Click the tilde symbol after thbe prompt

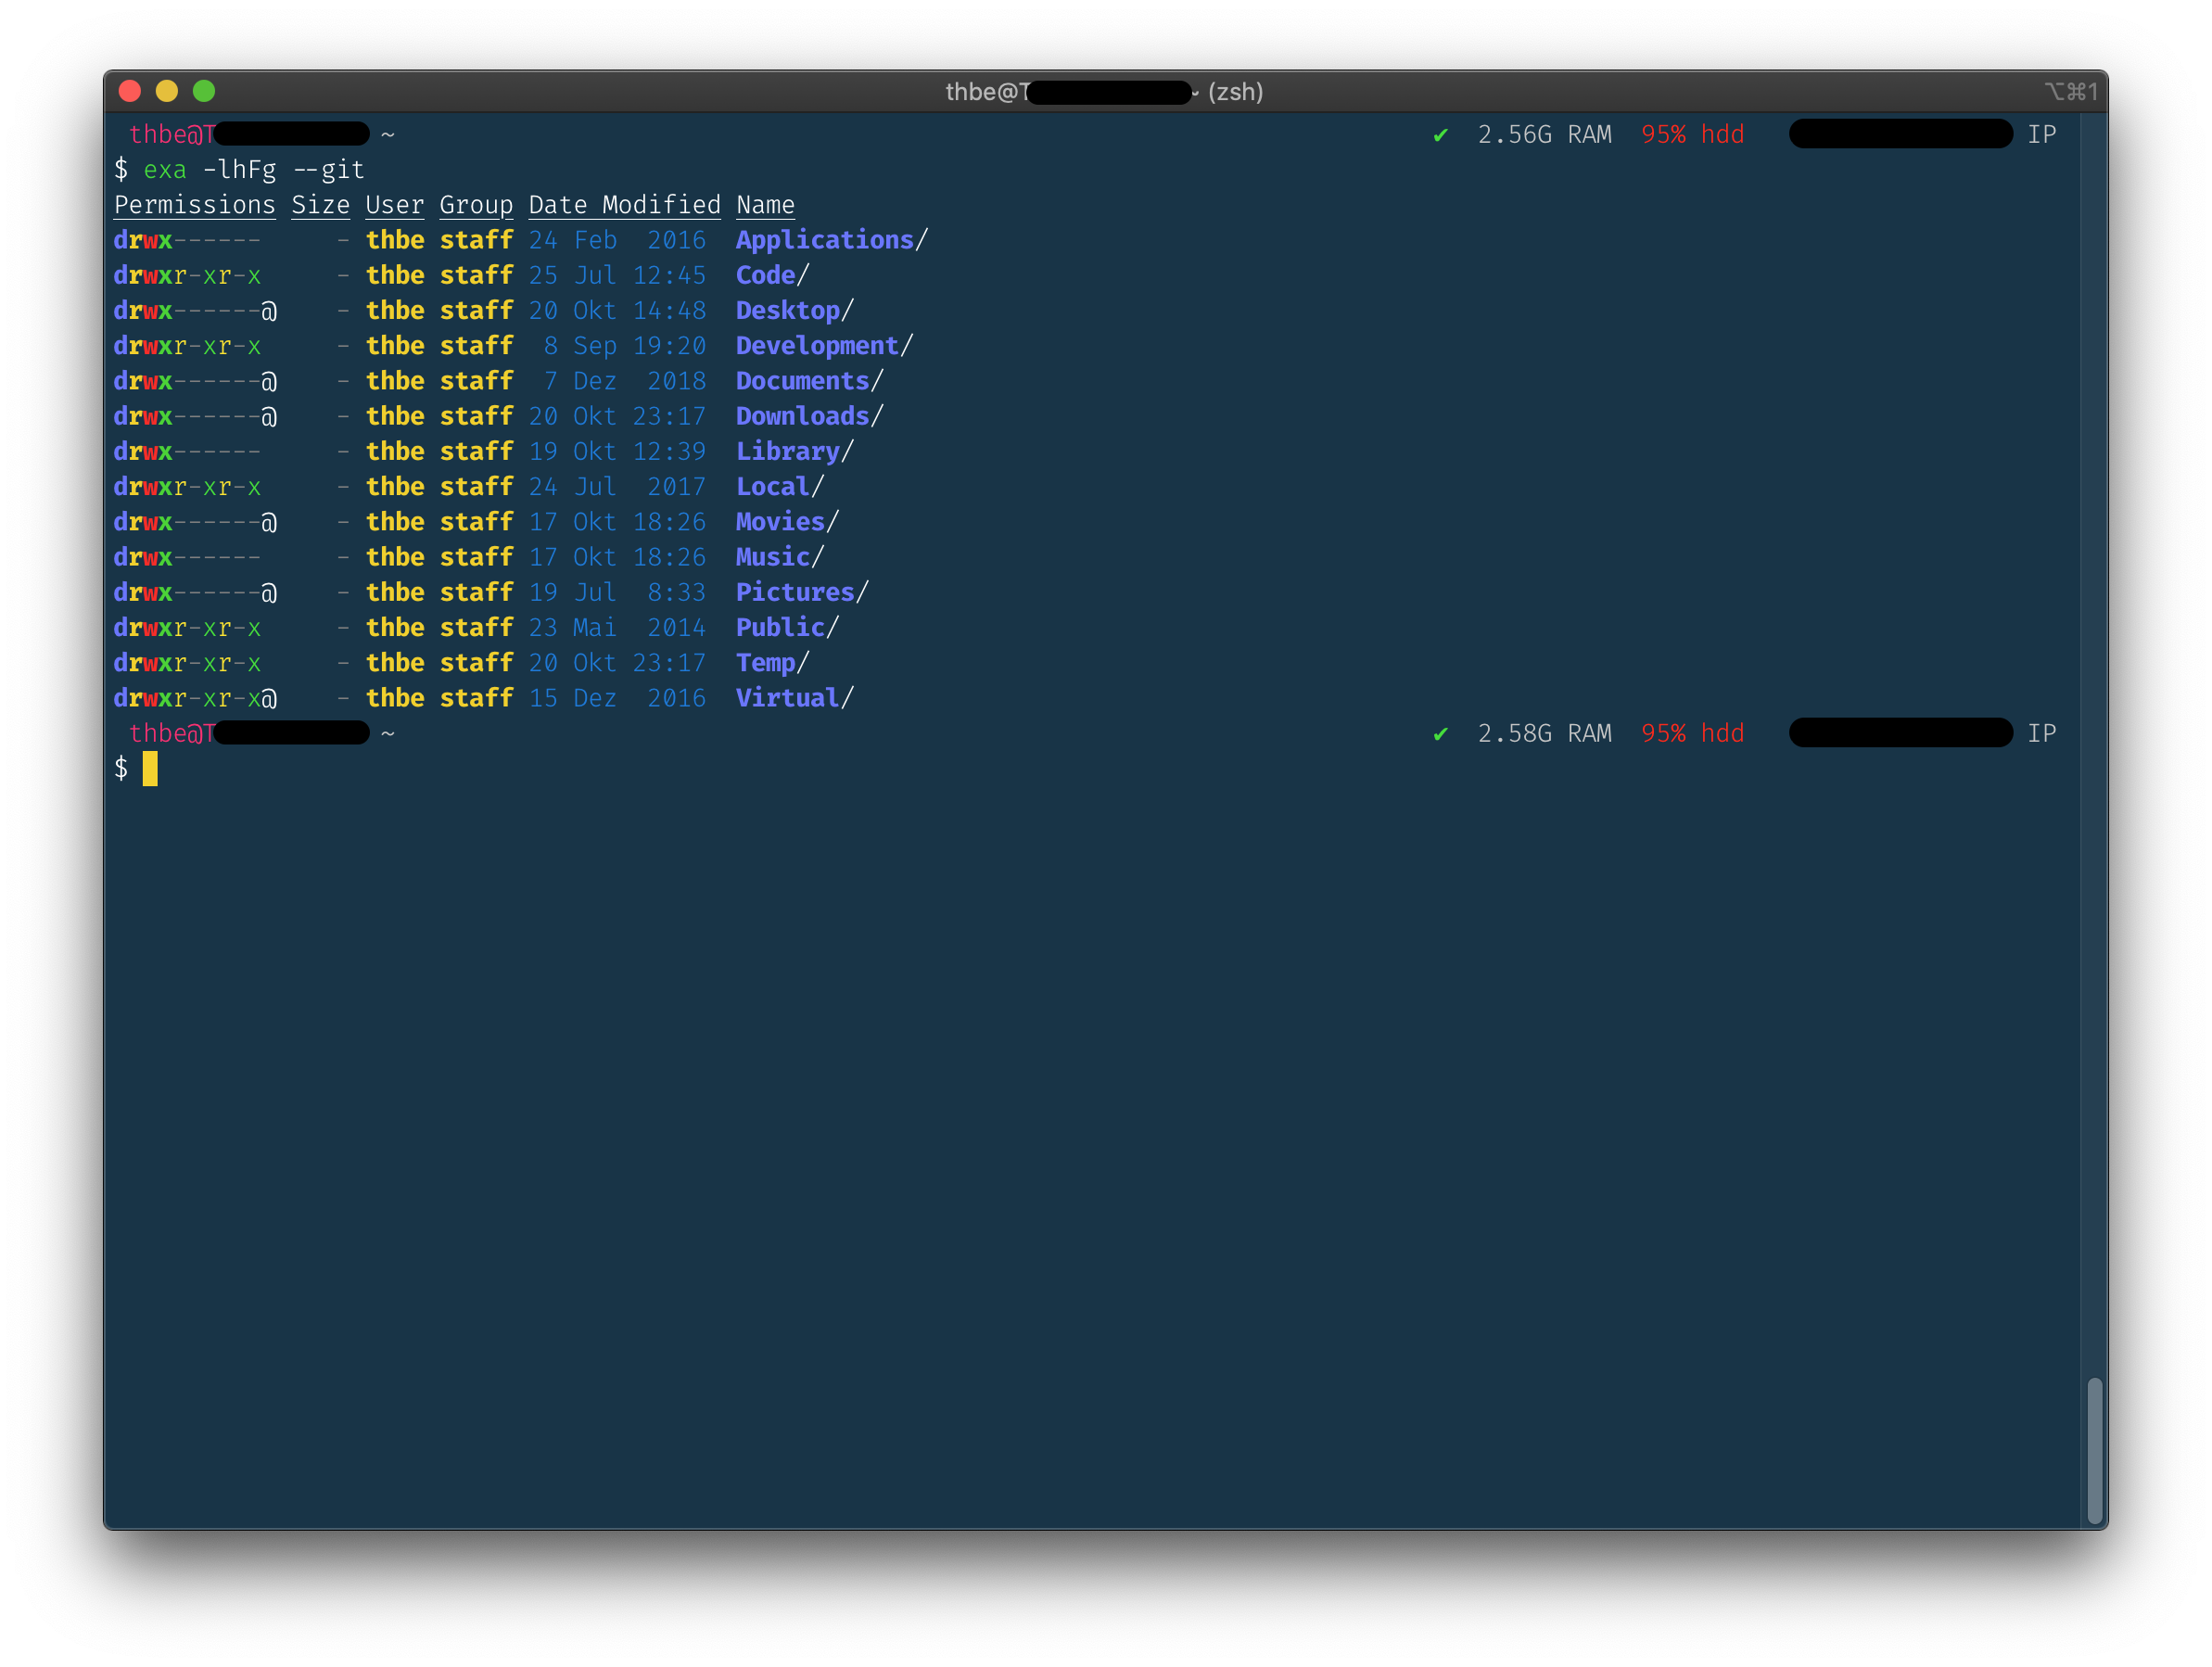tap(389, 134)
